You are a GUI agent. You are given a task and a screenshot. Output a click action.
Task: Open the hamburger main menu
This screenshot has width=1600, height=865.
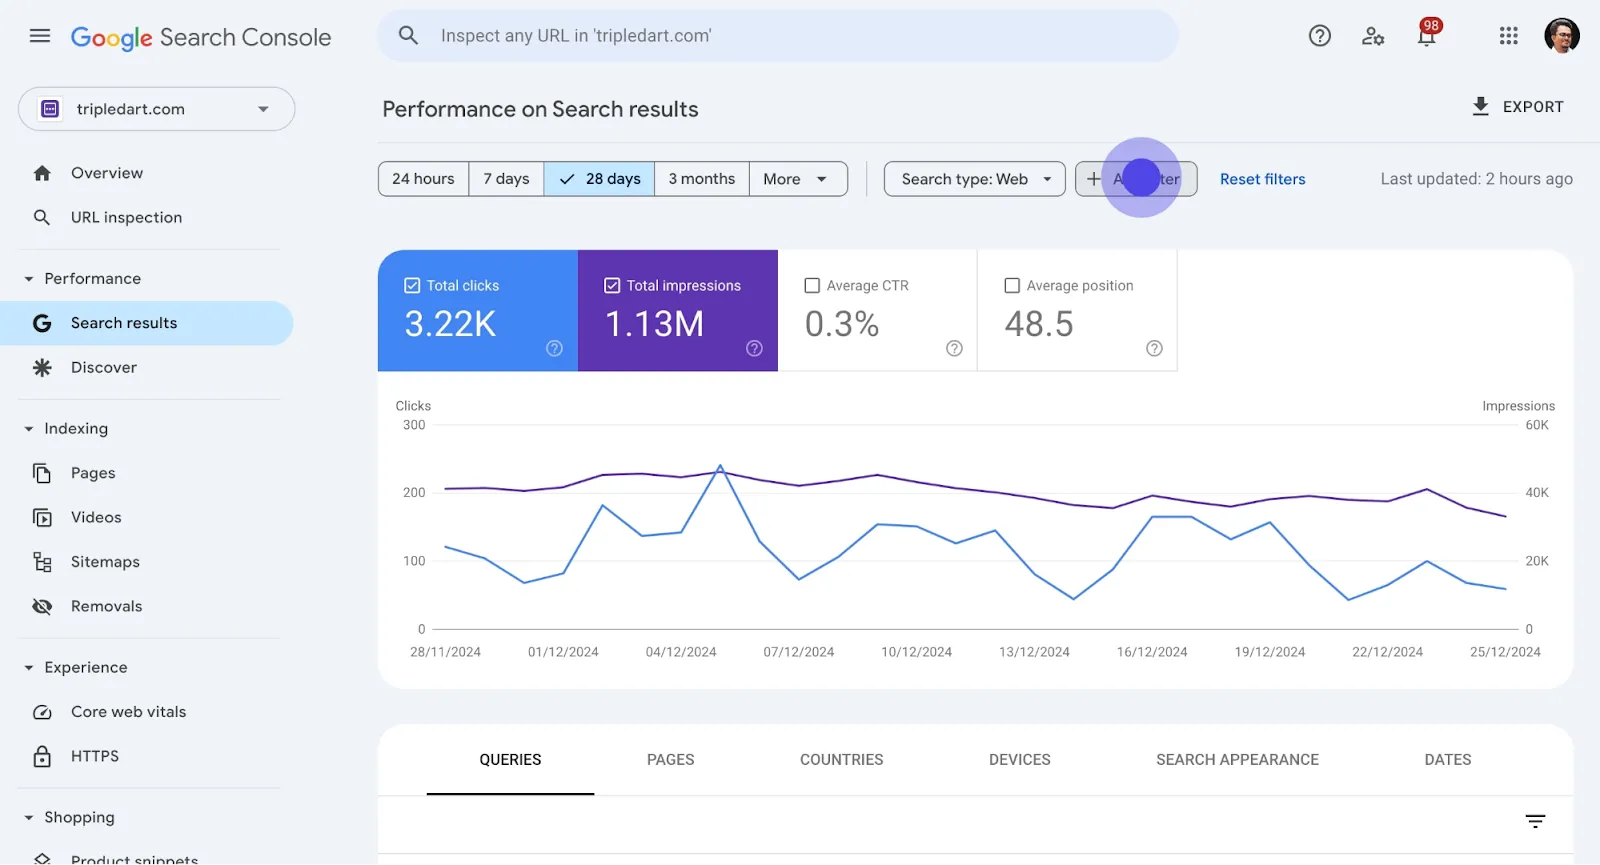pyautogui.click(x=40, y=36)
